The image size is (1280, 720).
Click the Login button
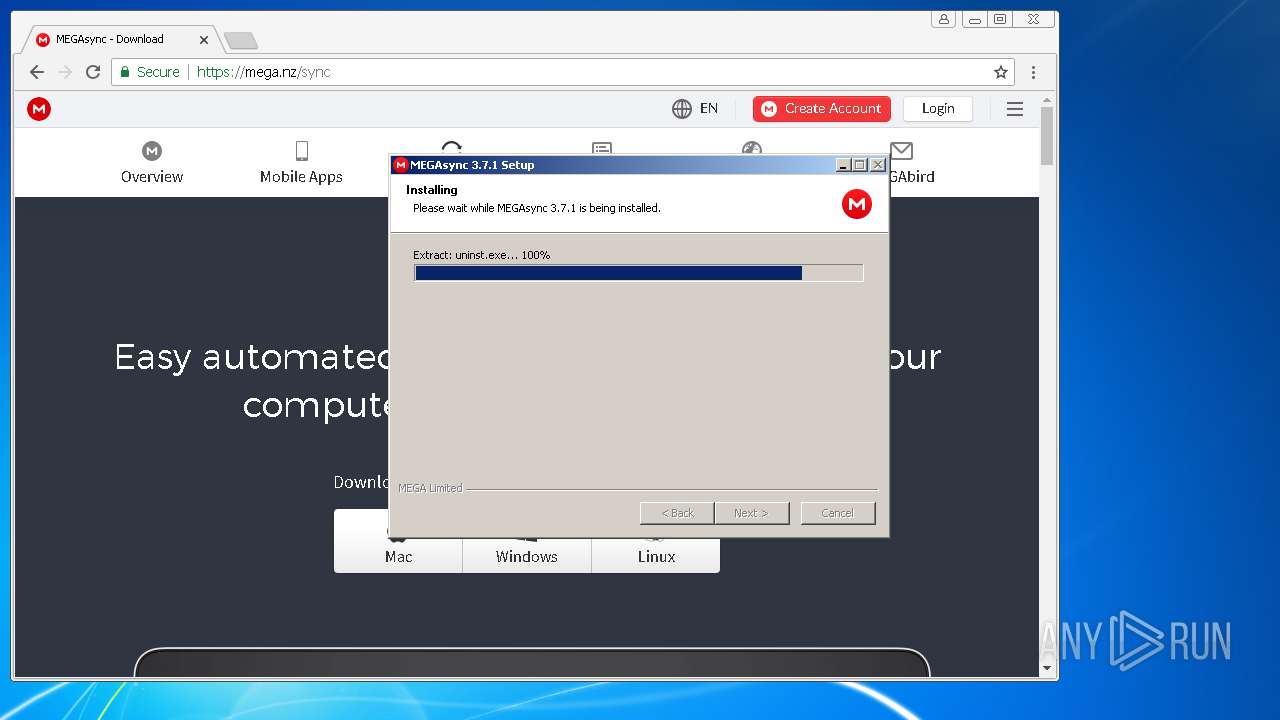pyautogui.click(x=938, y=109)
